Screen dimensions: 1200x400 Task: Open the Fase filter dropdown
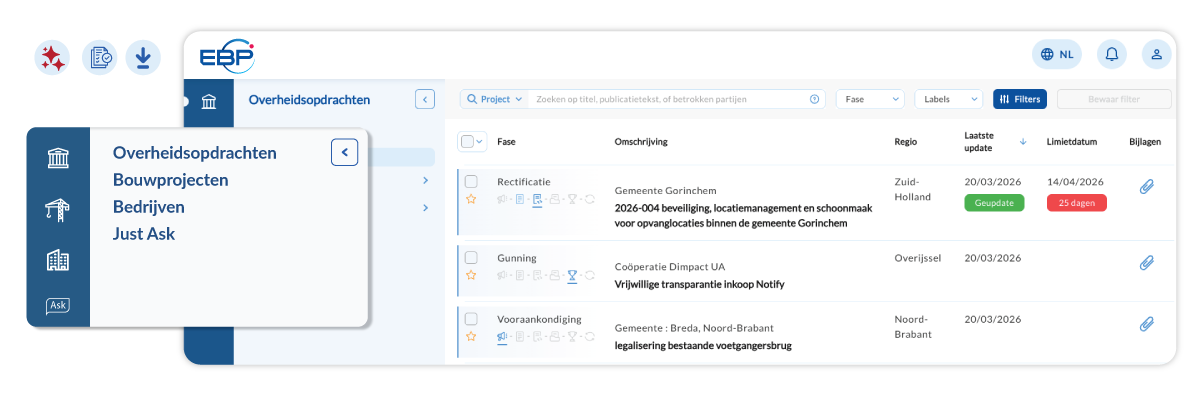869,99
